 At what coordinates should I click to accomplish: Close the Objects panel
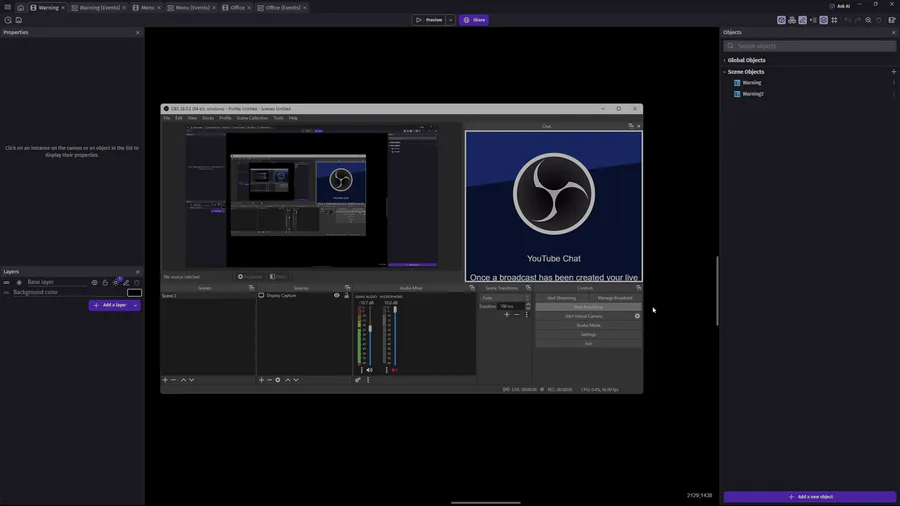[x=893, y=33]
